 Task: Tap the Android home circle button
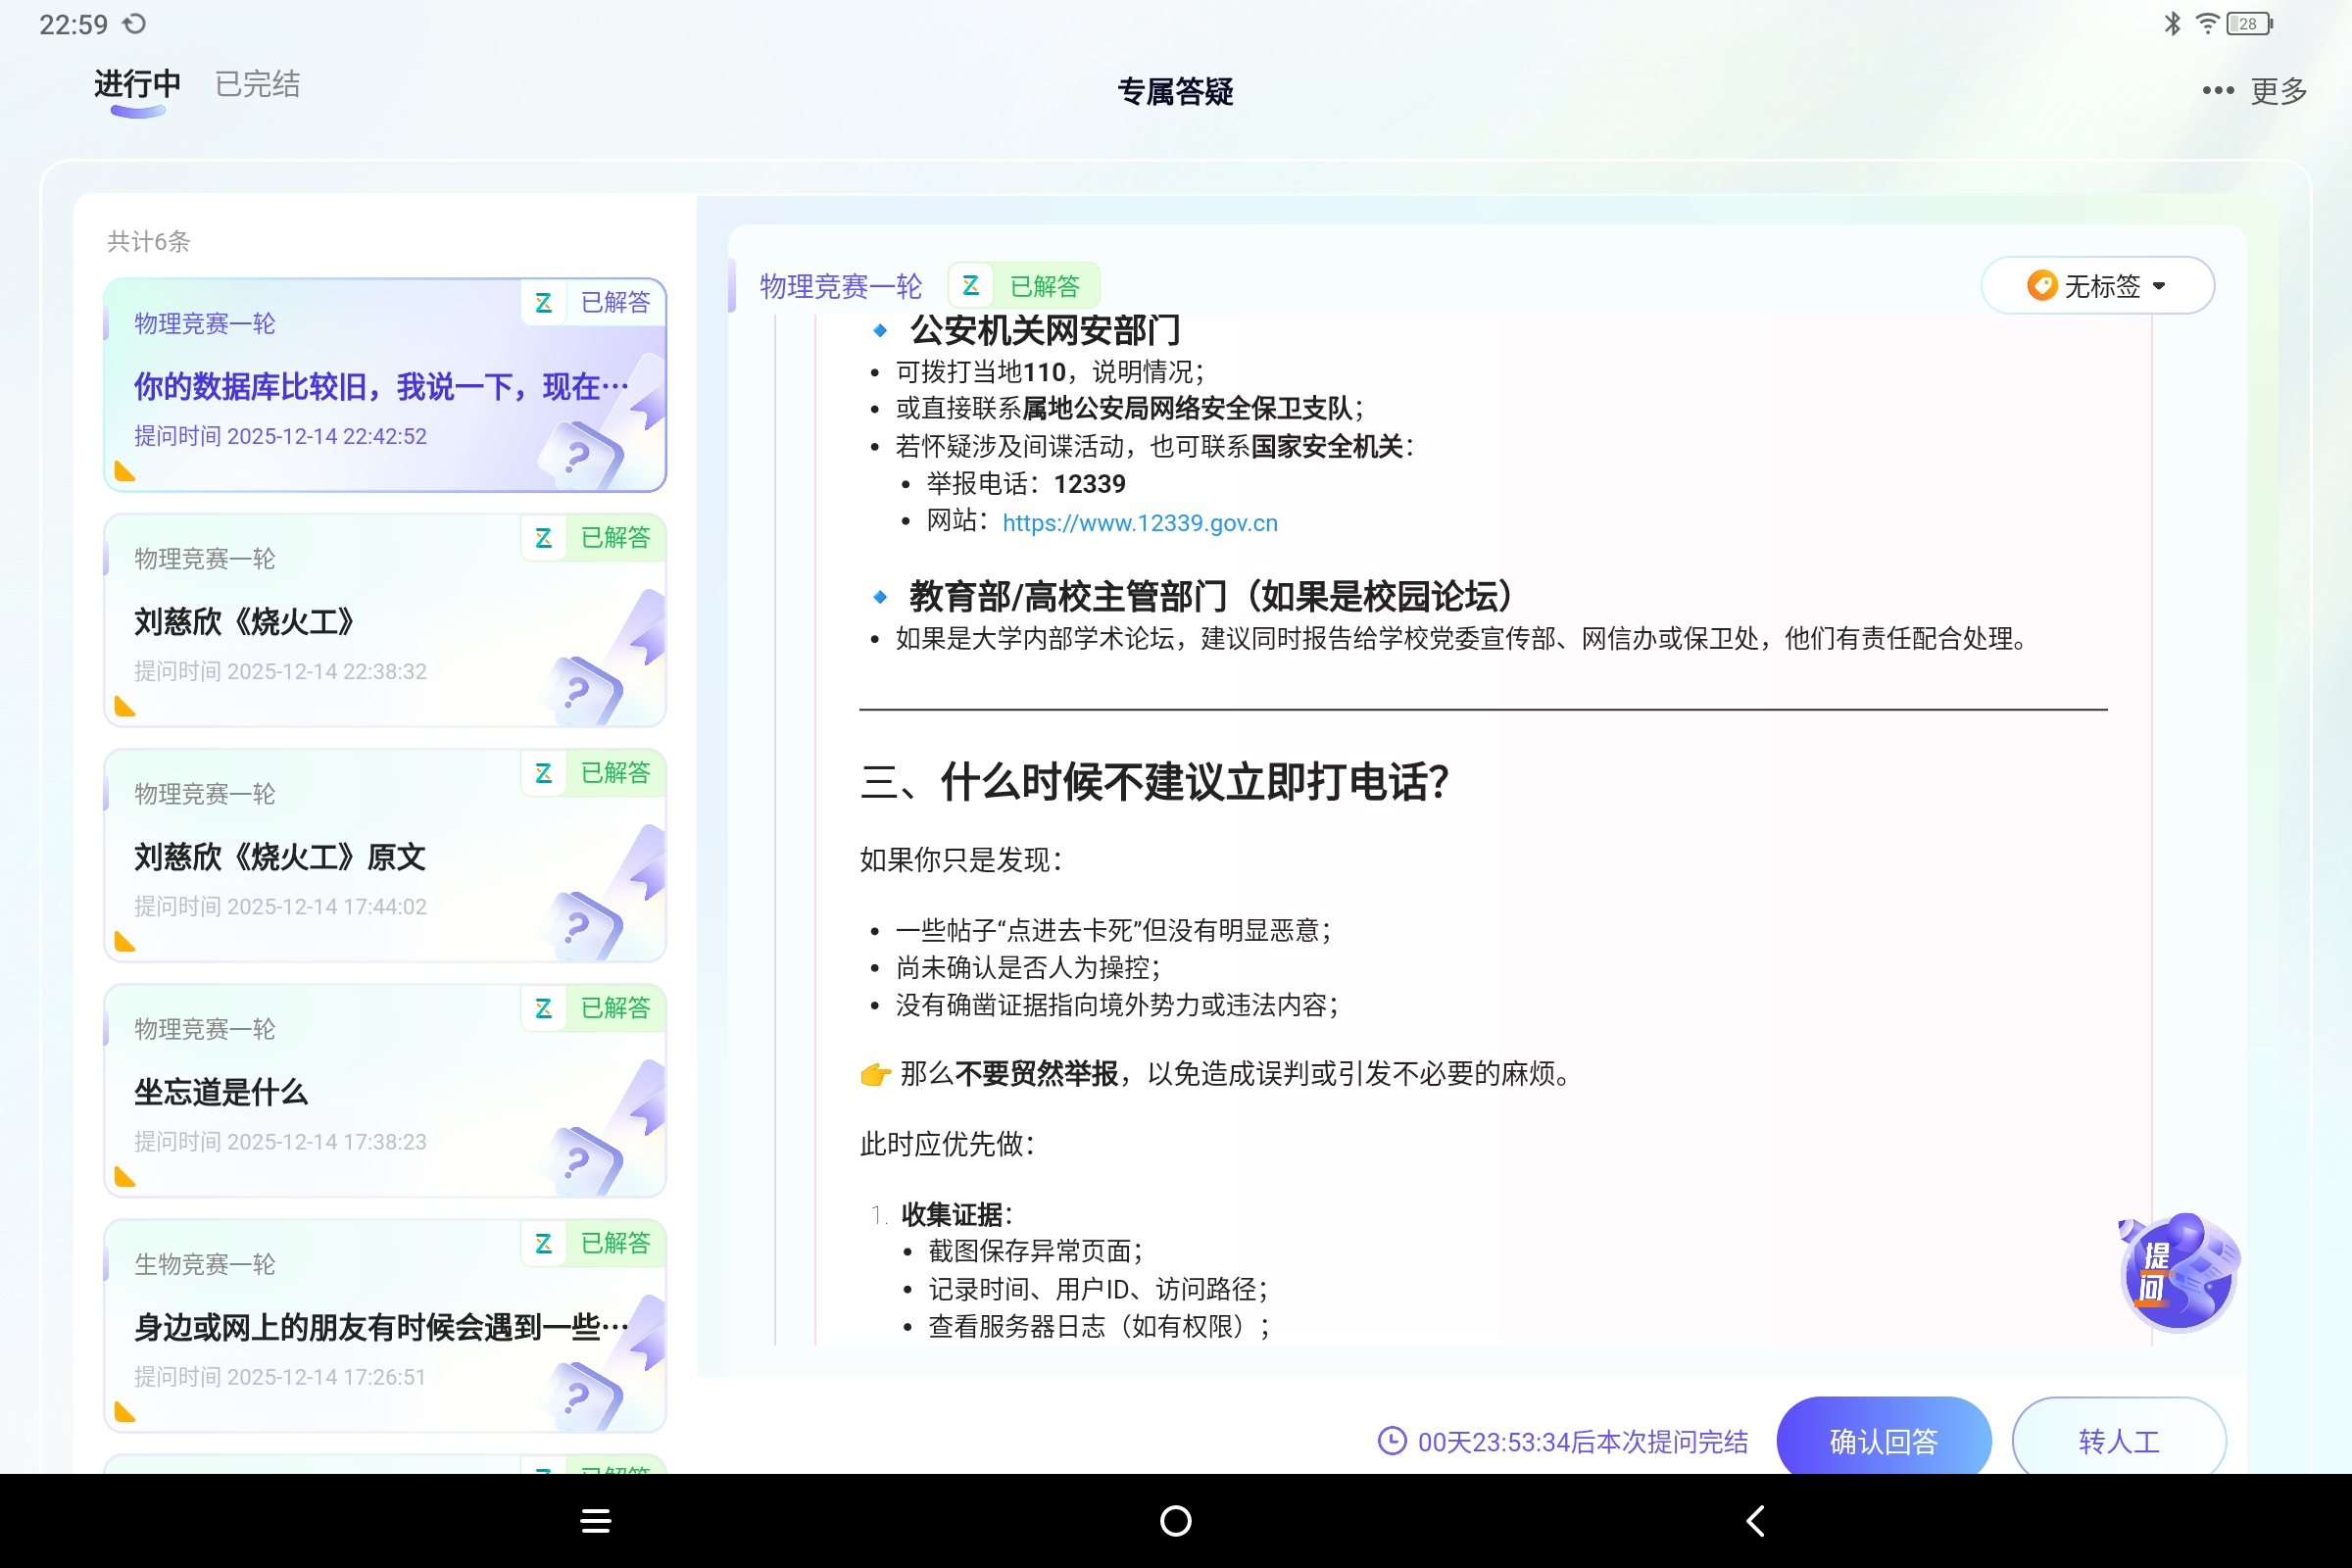click(x=1176, y=1520)
